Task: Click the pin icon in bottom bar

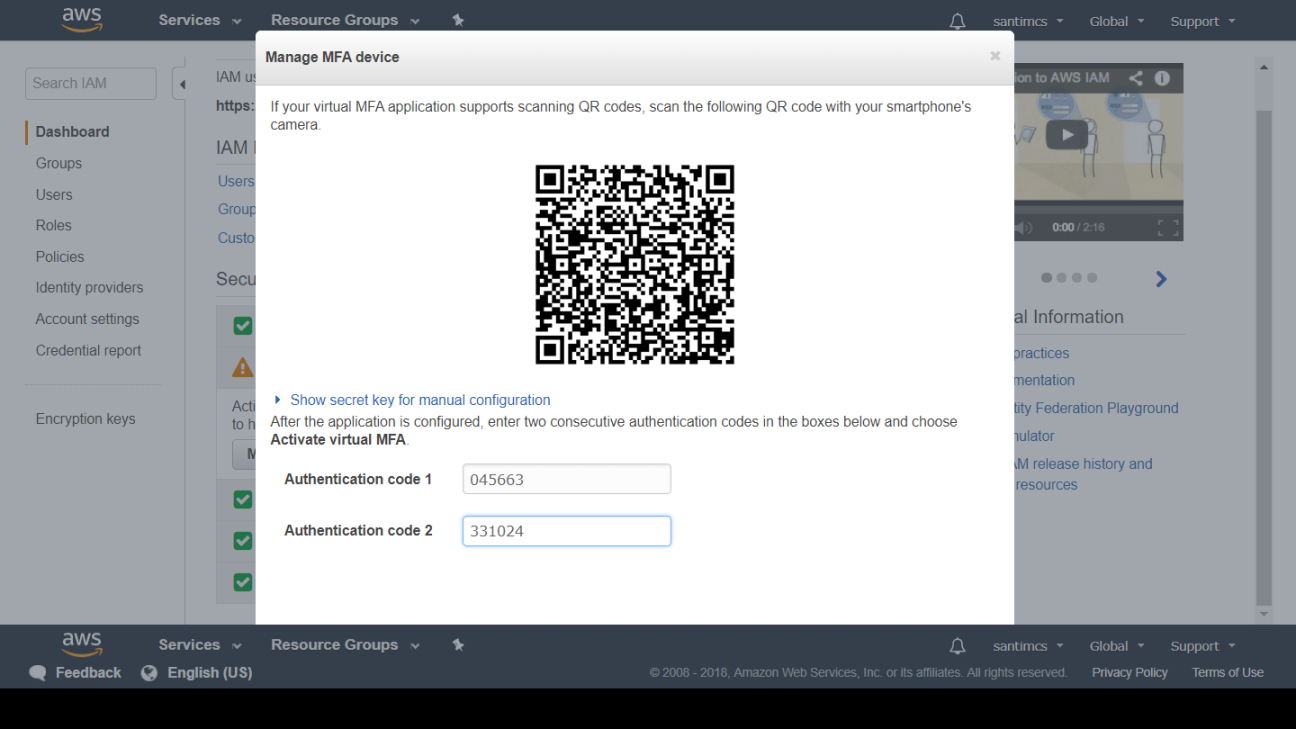Action: tap(458, 645)
